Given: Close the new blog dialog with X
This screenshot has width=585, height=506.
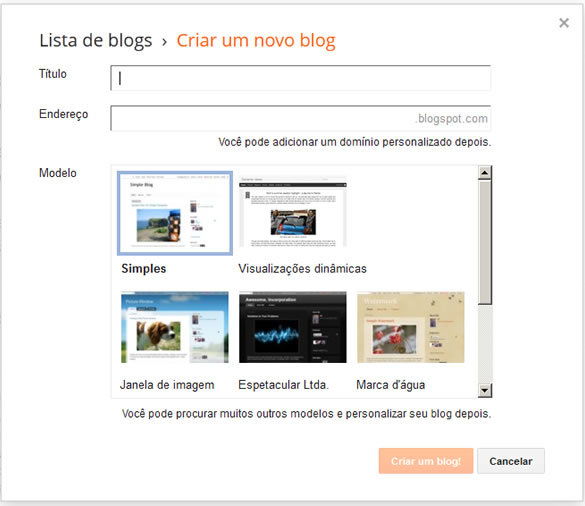Looking at the screenshot, I should tap(564, 23).
